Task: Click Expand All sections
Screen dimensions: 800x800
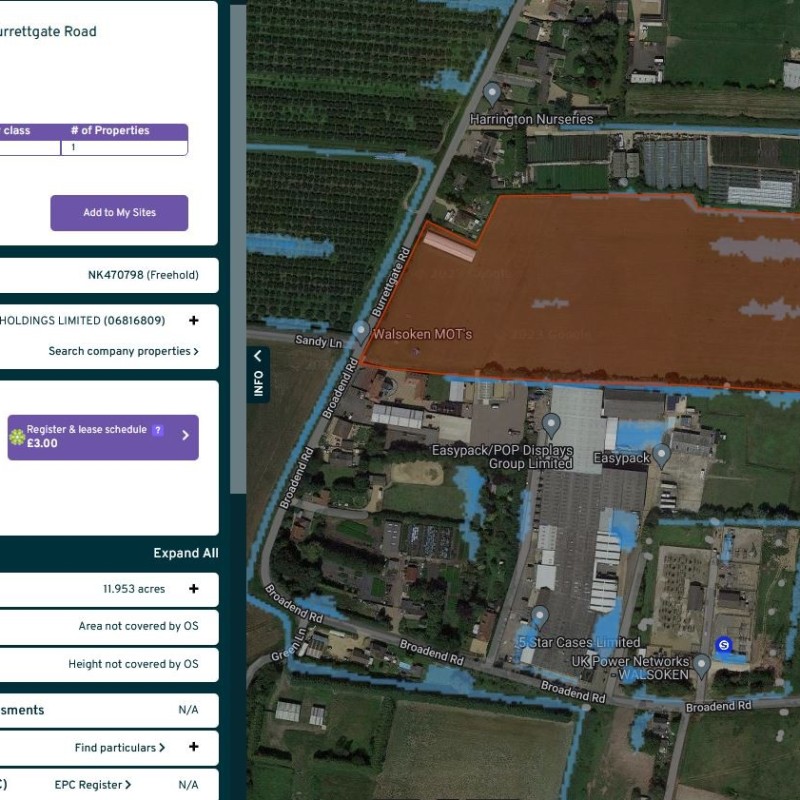Action: tap(185, 553)
